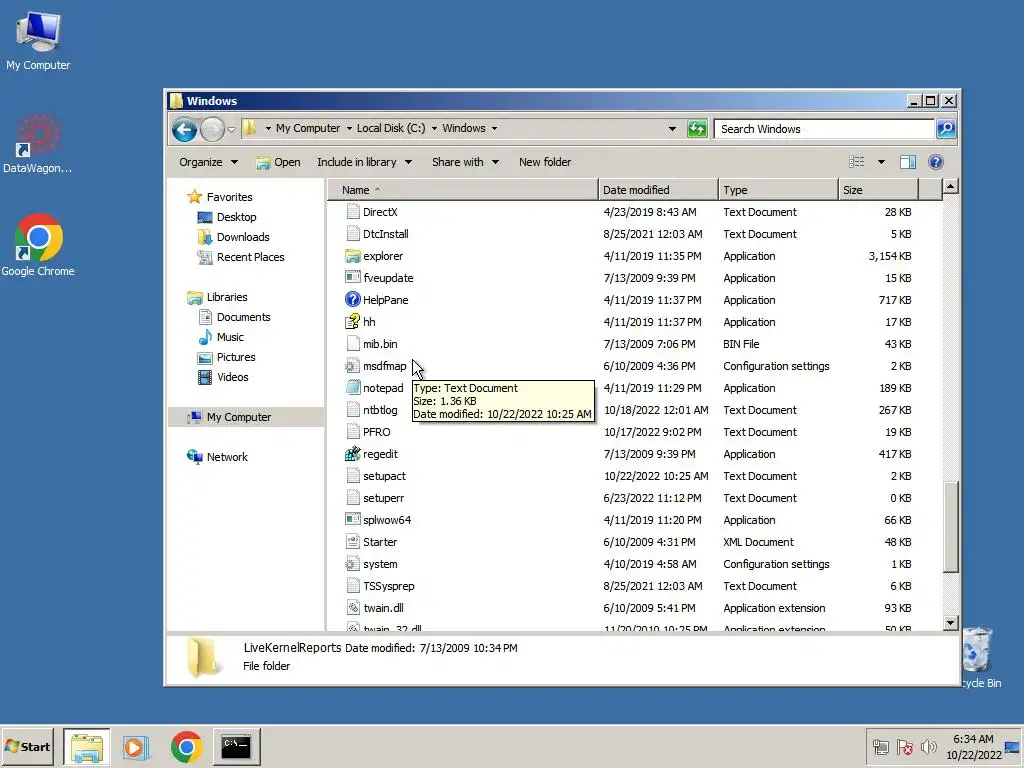This screenshot has width=1024, height=768.
Task: Open the DataWagon desktop shortcut
Action: coord(37,143)
